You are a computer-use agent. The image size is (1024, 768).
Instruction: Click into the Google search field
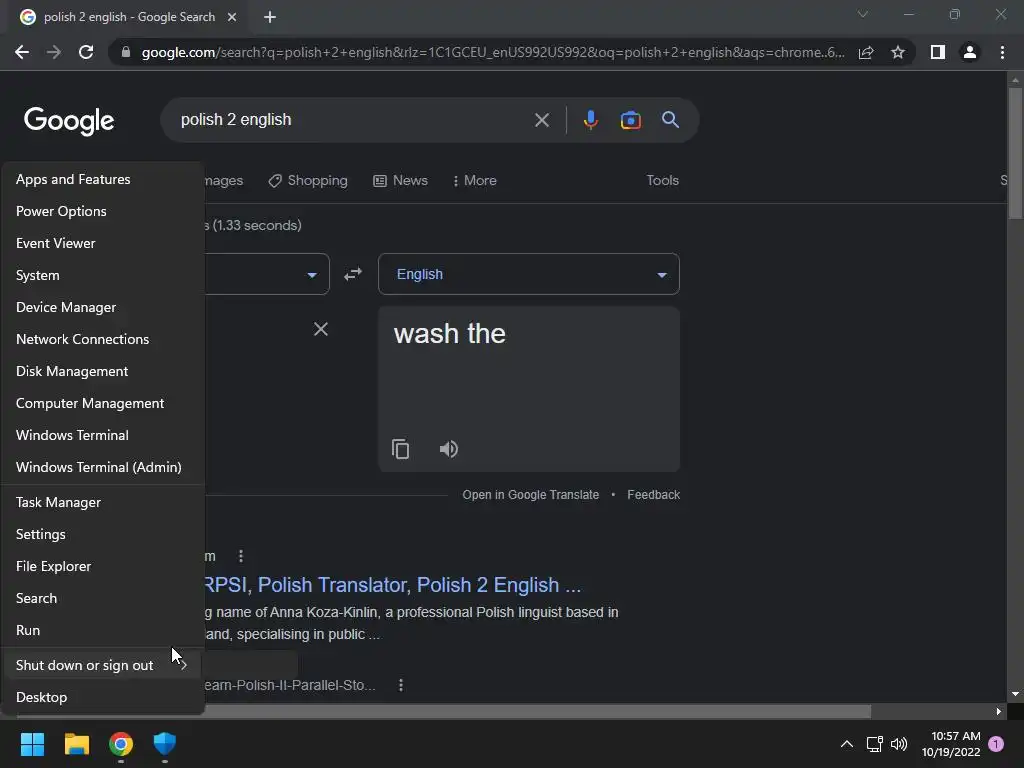(x=353, y=120)
